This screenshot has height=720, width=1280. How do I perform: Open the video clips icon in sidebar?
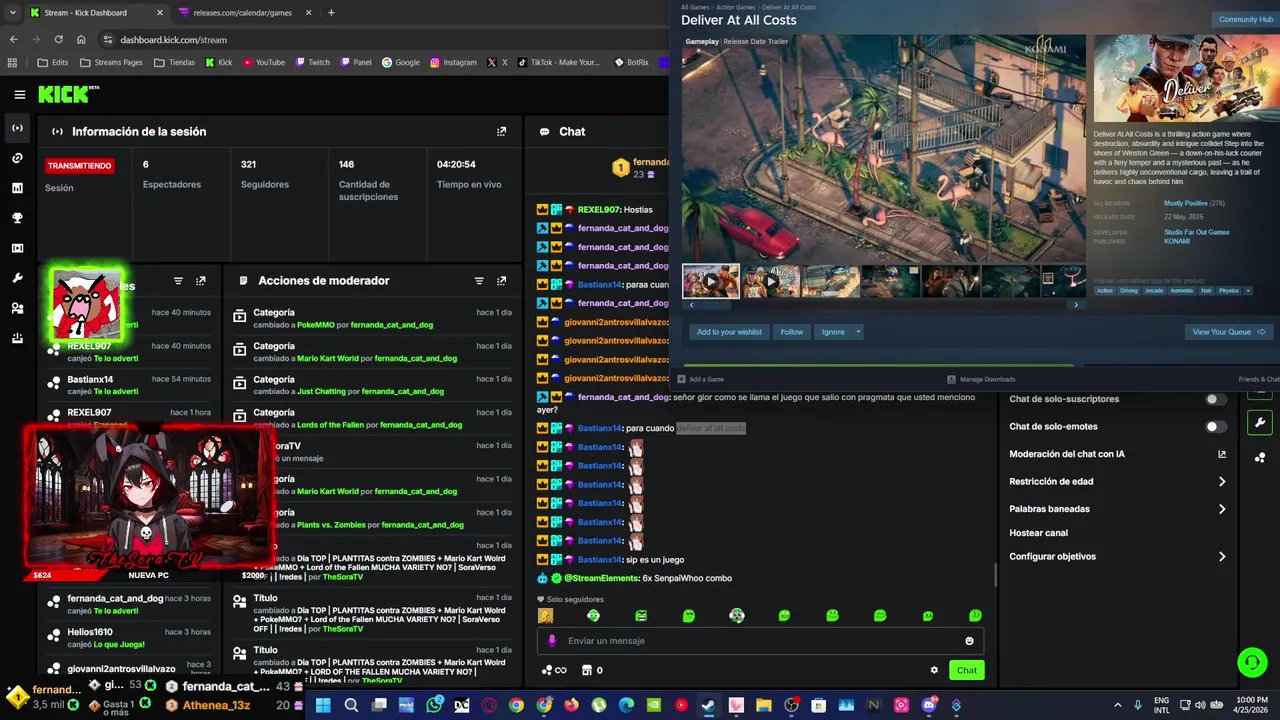(17, 248)
